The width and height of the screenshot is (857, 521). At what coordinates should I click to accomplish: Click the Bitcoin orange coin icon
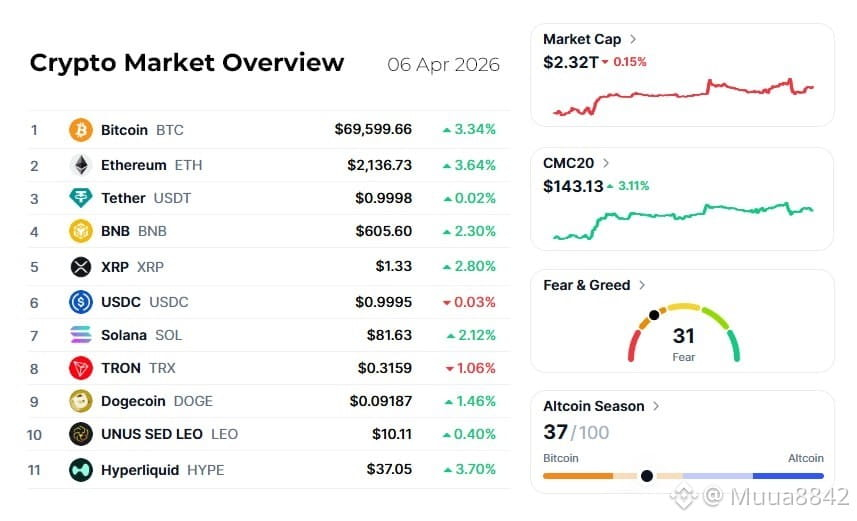click(81, 130)
